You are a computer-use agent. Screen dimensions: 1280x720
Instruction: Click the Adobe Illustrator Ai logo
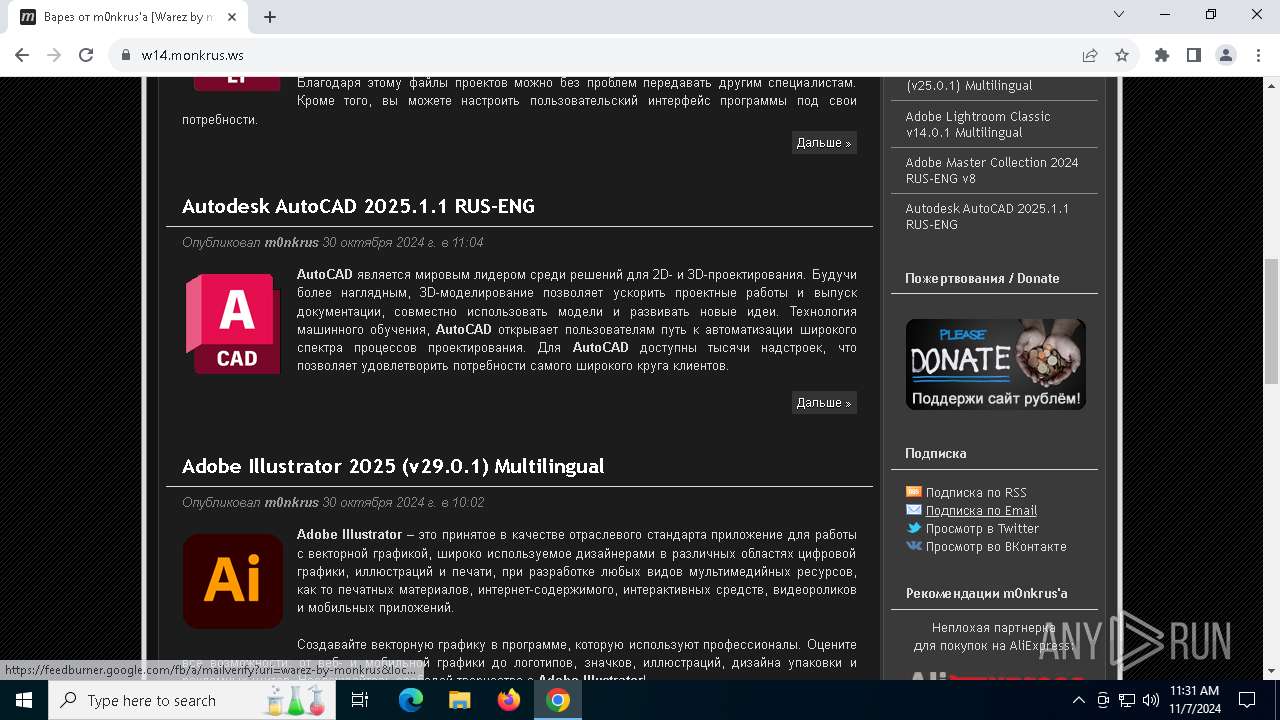pos(233,581)
